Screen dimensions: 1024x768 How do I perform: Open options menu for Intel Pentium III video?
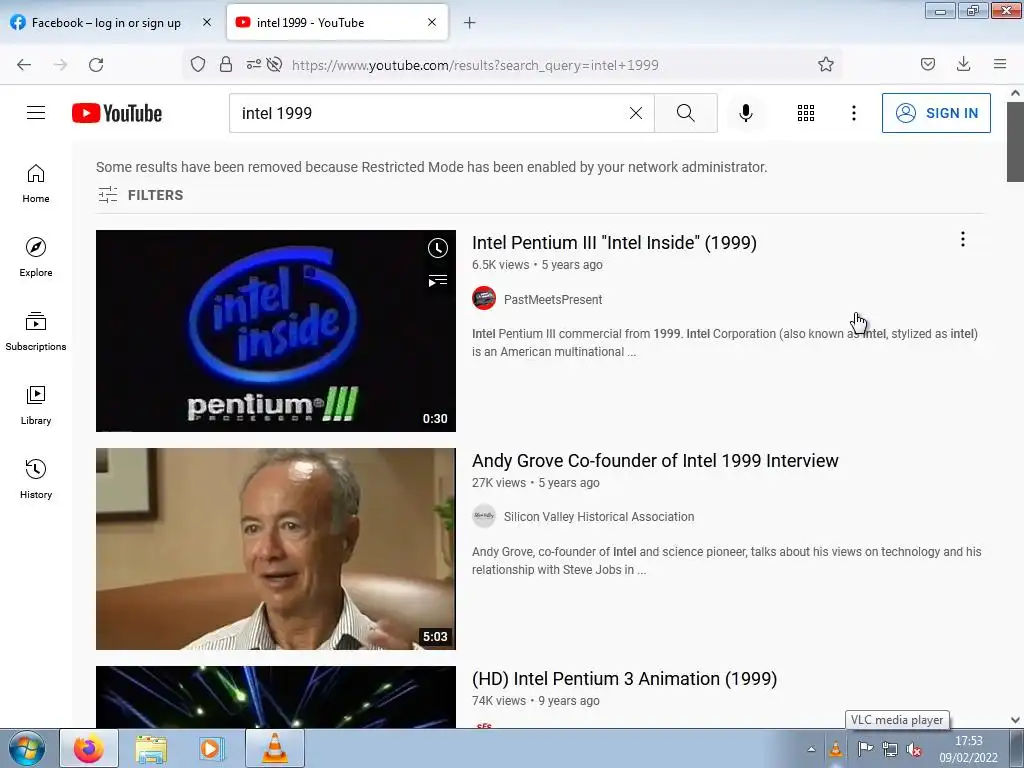(963, 240)
